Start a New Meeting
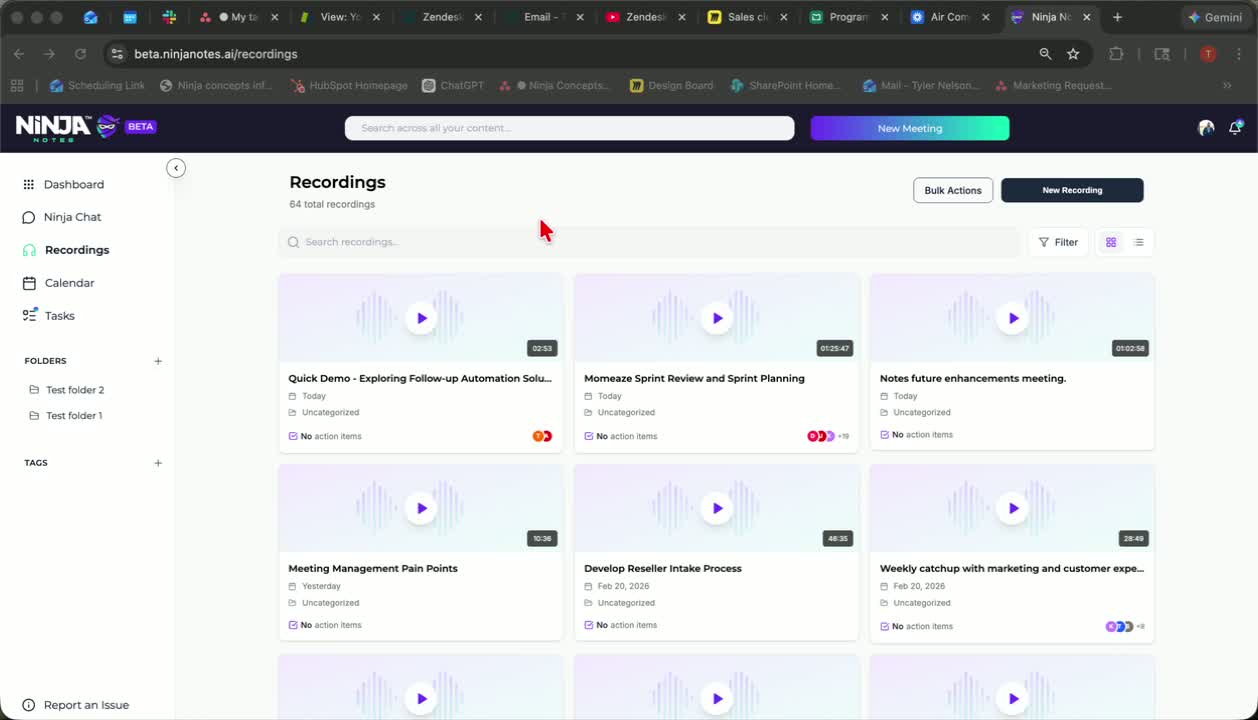This screenshot has width=1258, height=720. point(909,128)
